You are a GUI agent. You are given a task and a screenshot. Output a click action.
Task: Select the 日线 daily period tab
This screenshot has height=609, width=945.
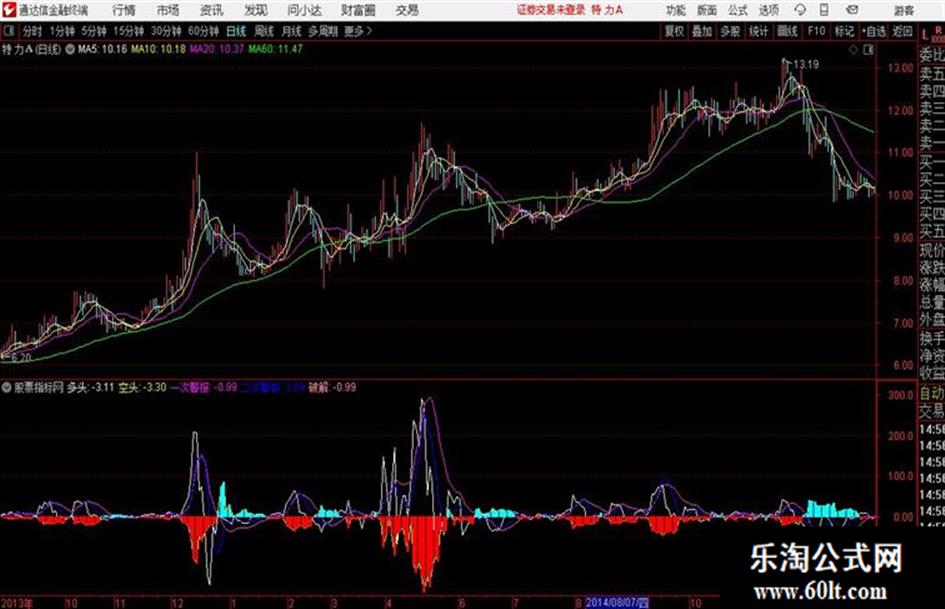236,31
